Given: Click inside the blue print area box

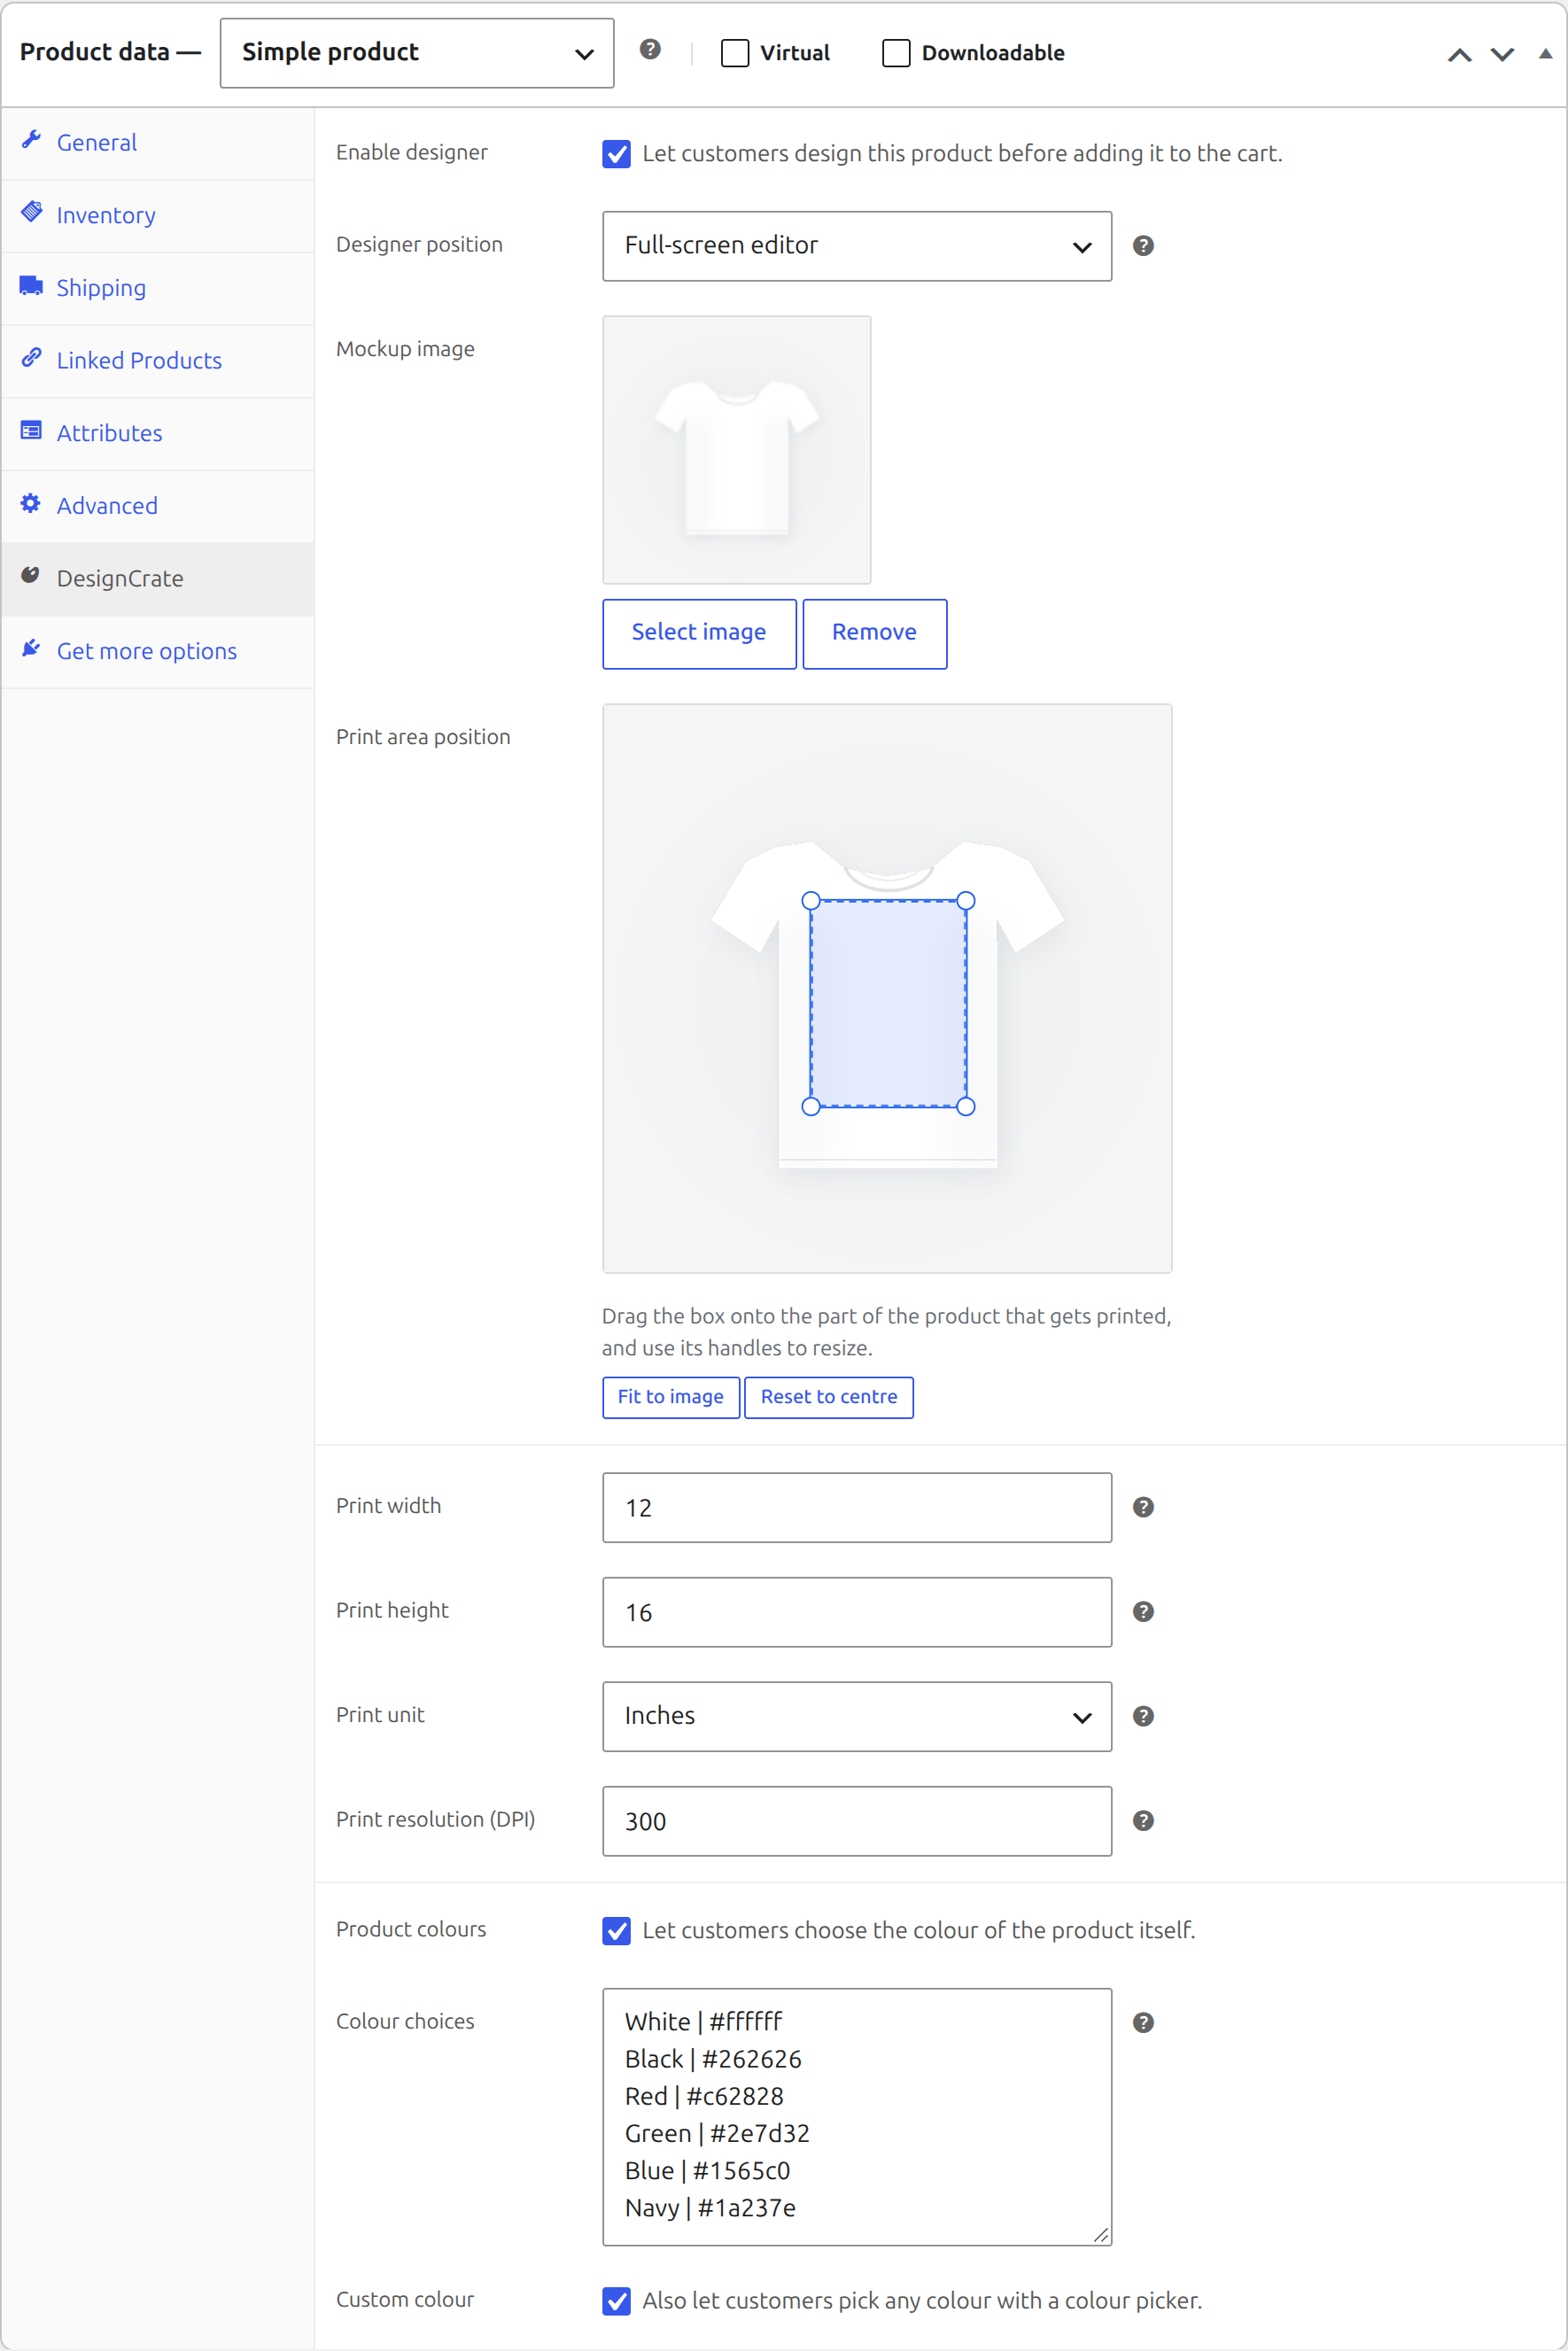Looking at the screenshot, I should click(888, 1003).
